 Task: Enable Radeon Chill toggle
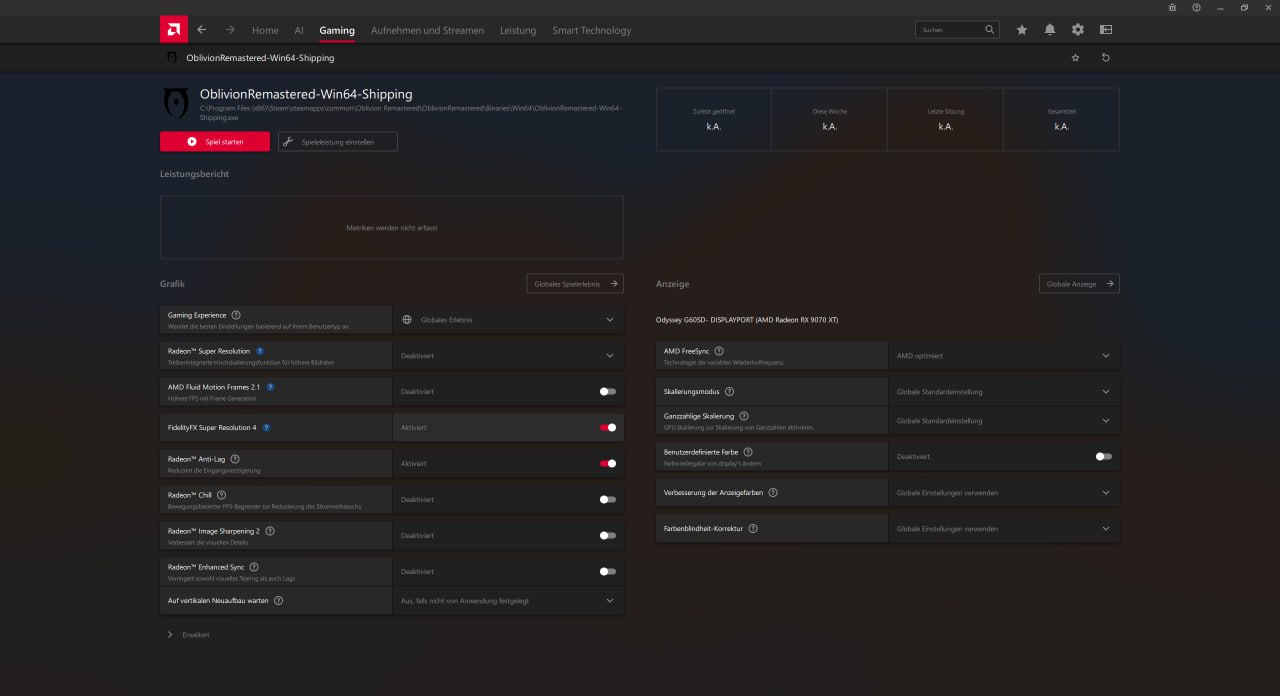coord(608,500)
